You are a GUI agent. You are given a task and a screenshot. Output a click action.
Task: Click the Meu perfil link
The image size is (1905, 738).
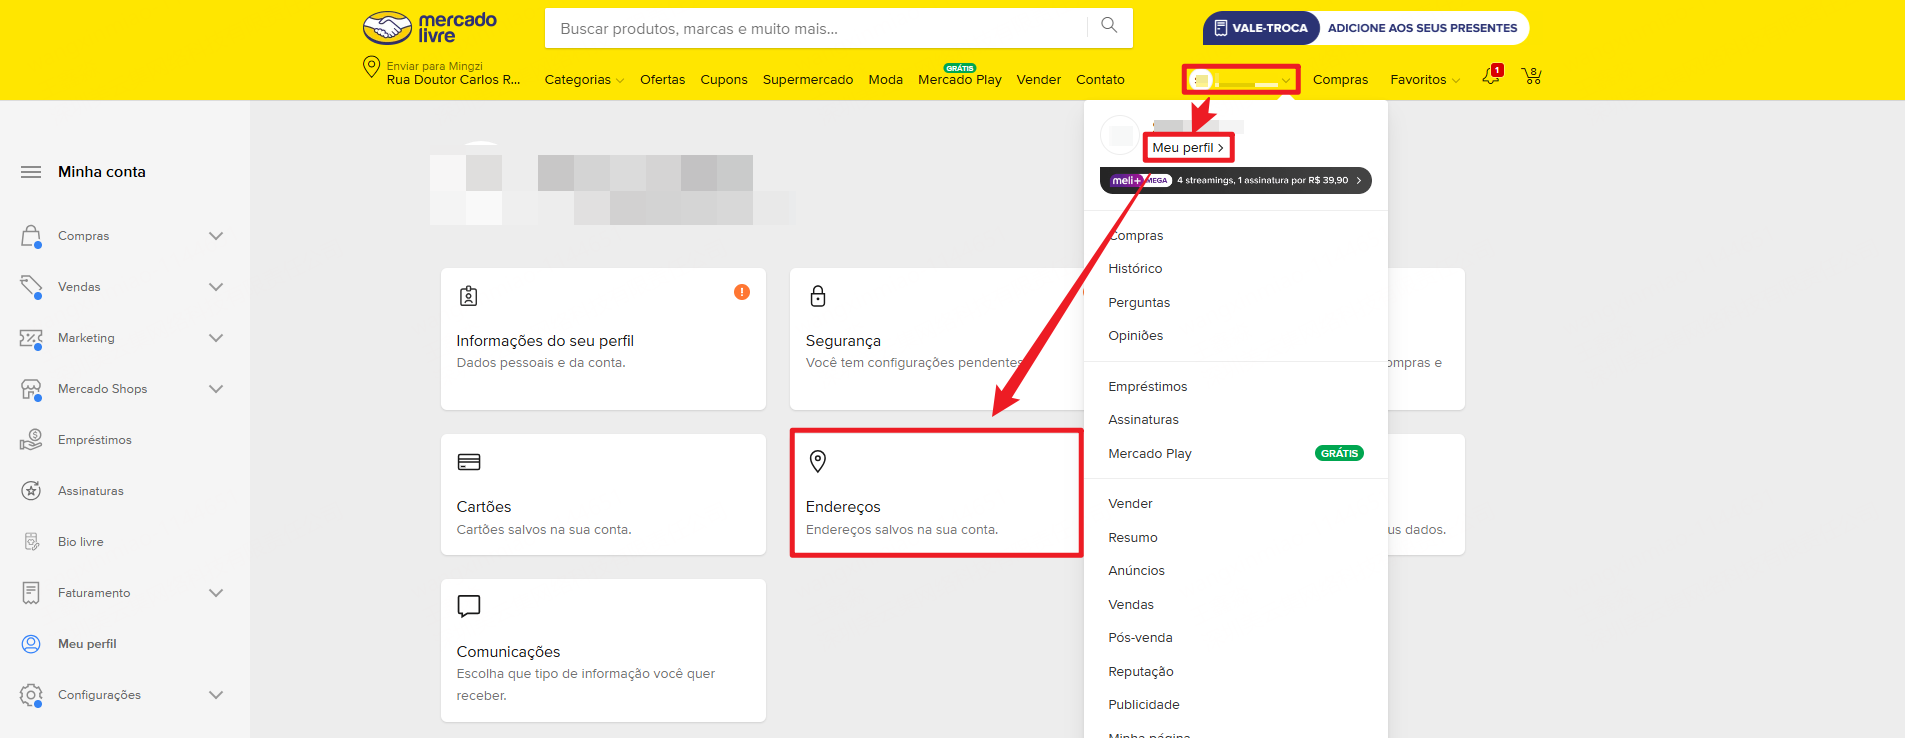[x=1187, y=148]
